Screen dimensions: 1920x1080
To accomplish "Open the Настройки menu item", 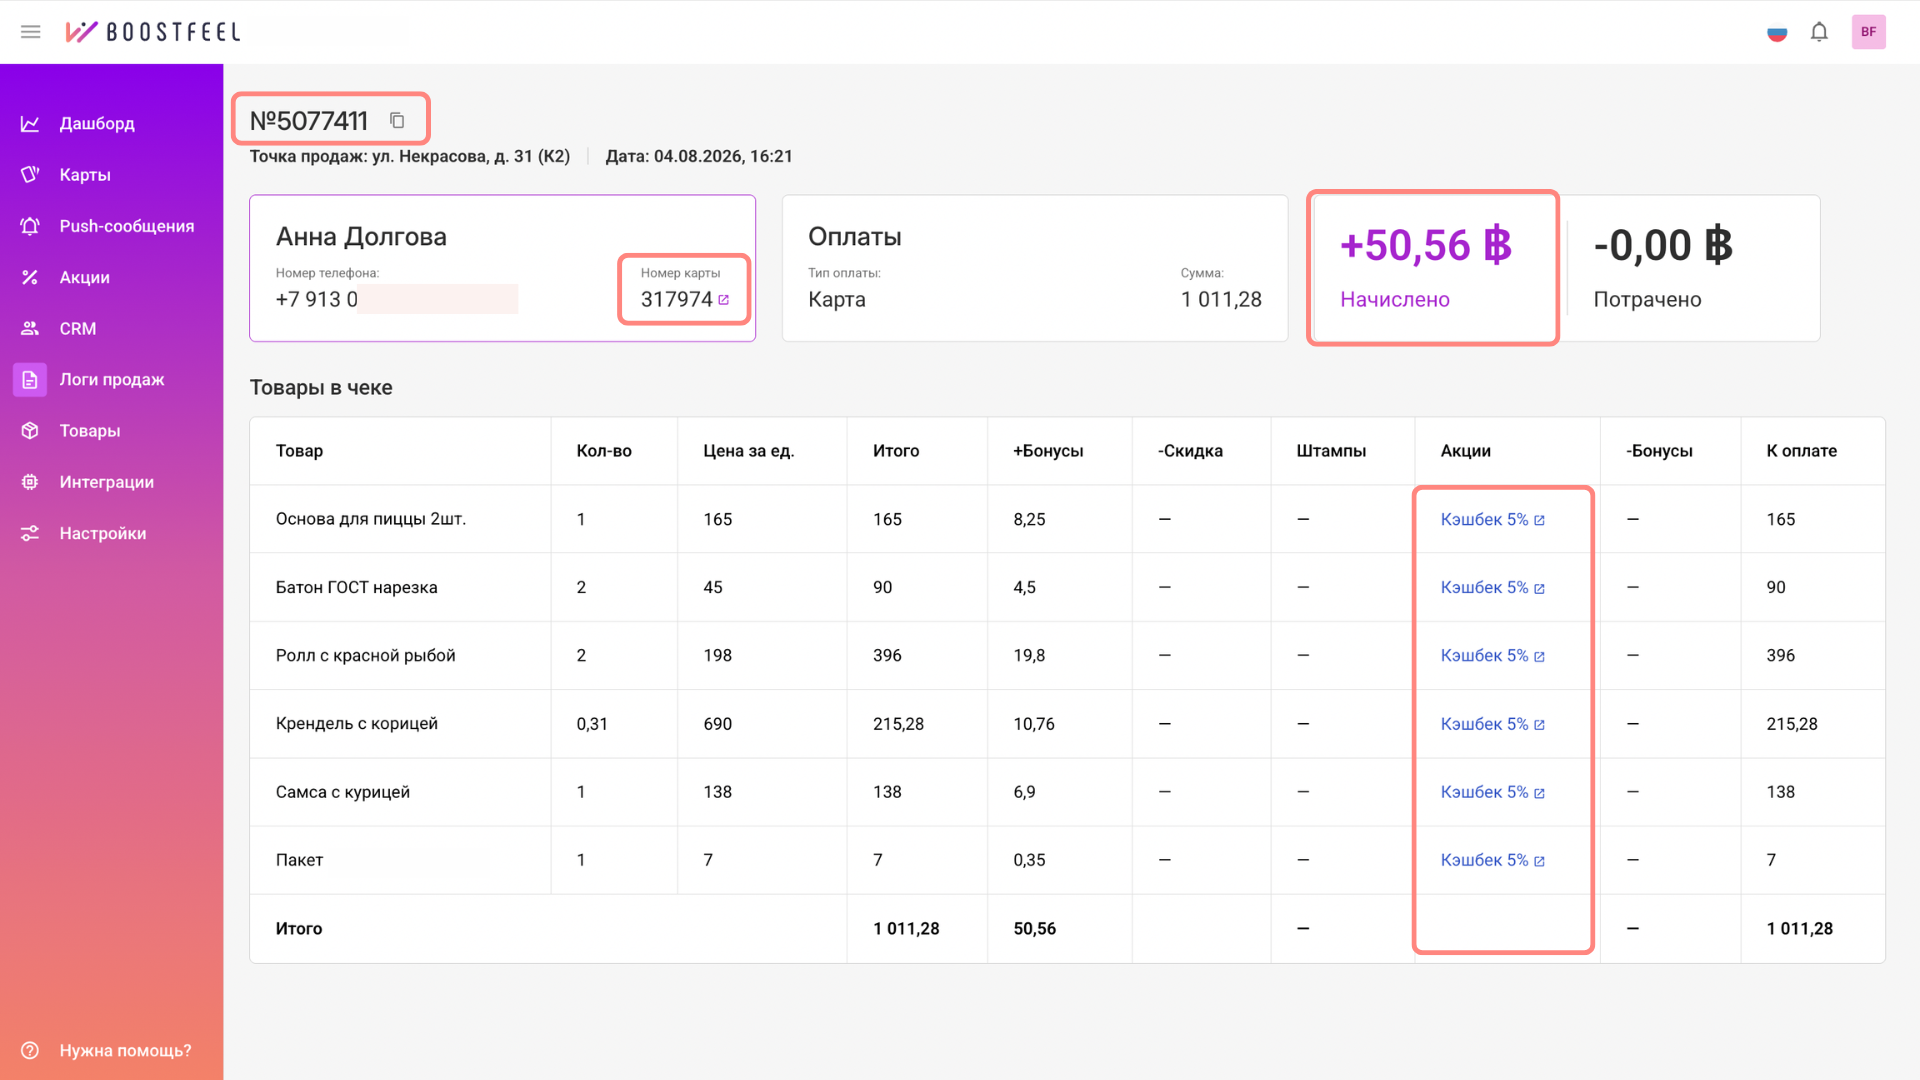I will point(103,533).
